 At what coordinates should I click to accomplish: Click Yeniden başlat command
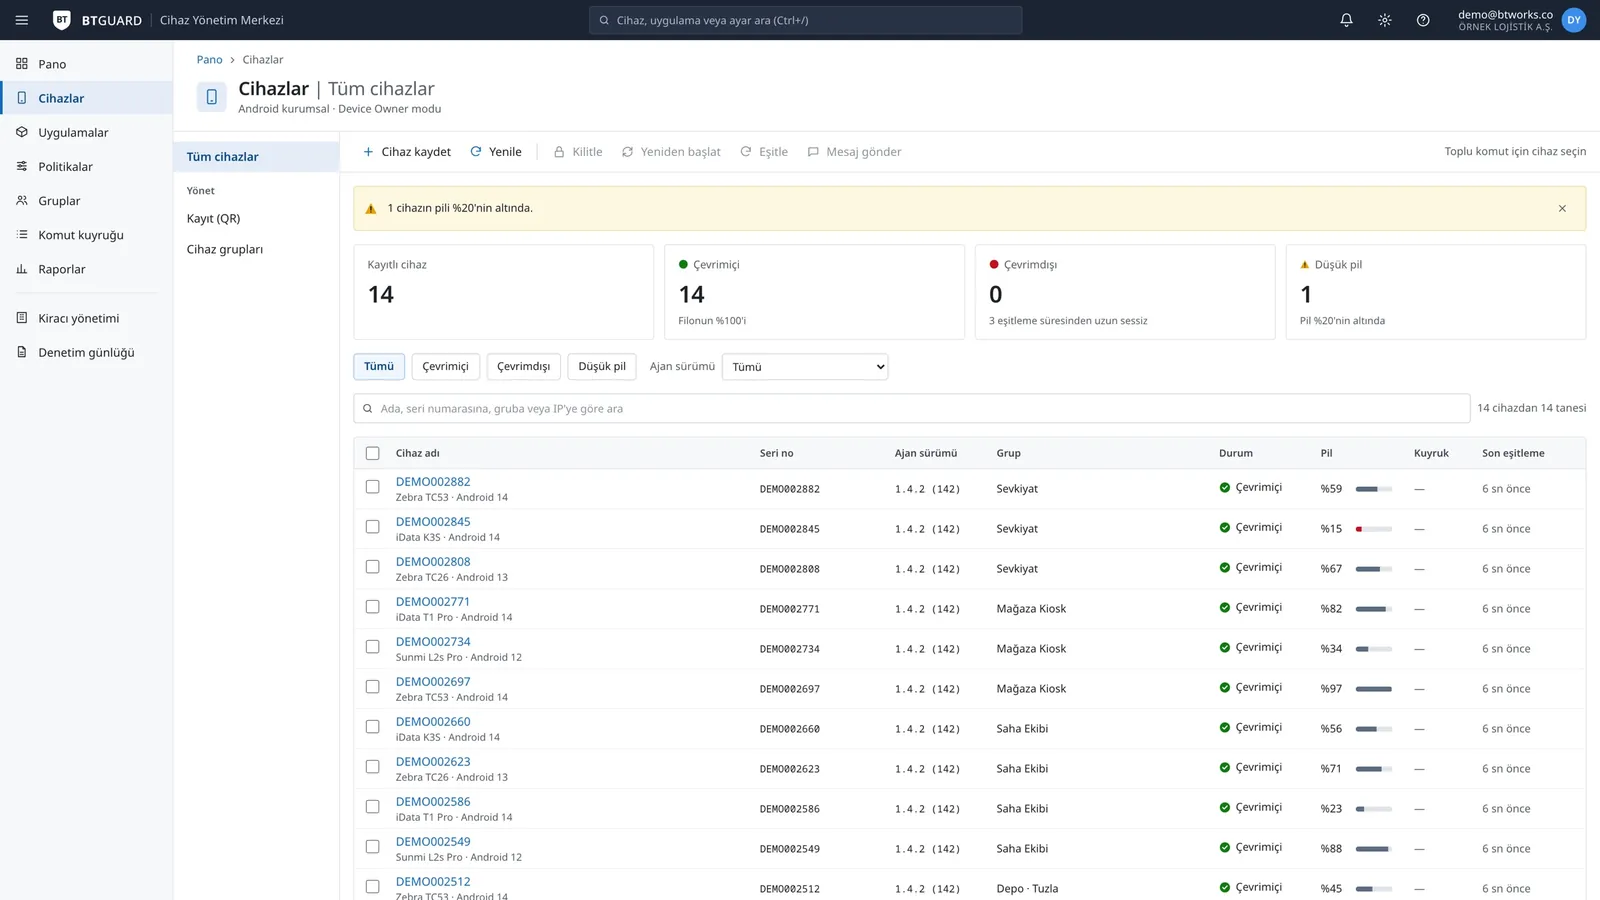click(671, 152)
